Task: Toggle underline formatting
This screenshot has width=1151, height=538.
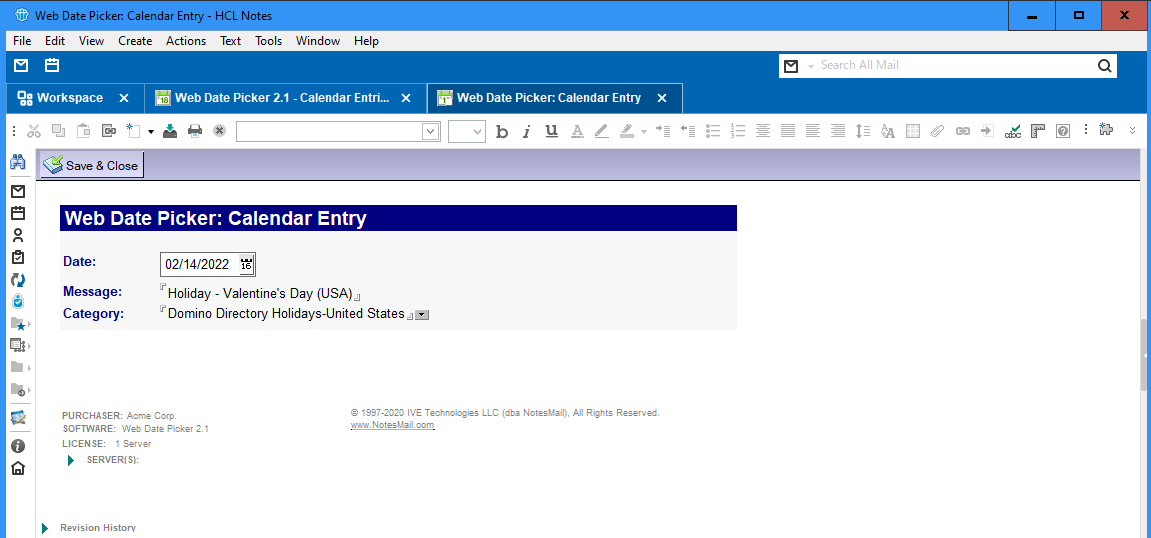Action: tap(551, 131)
